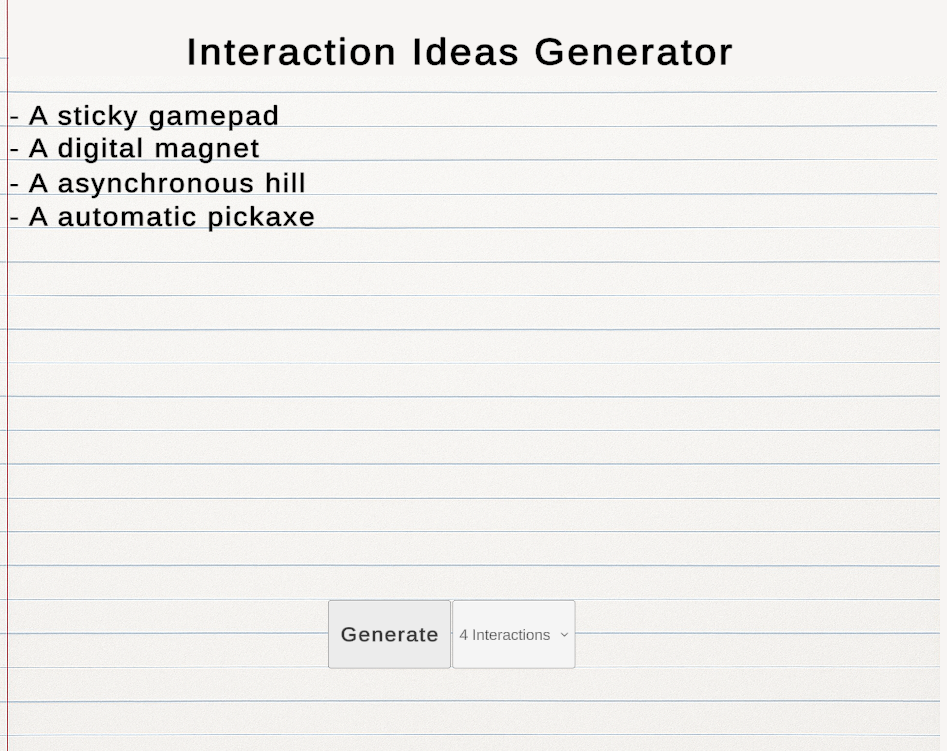Click the word "Generator" in the title
947x751 pixels.
634,53
